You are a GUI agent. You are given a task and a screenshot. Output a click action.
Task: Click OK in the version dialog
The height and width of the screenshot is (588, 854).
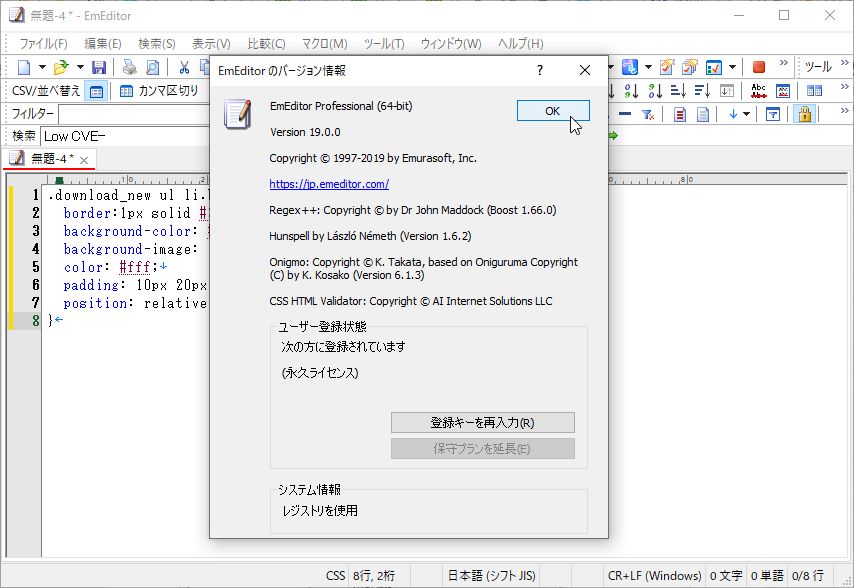point(553,111)
